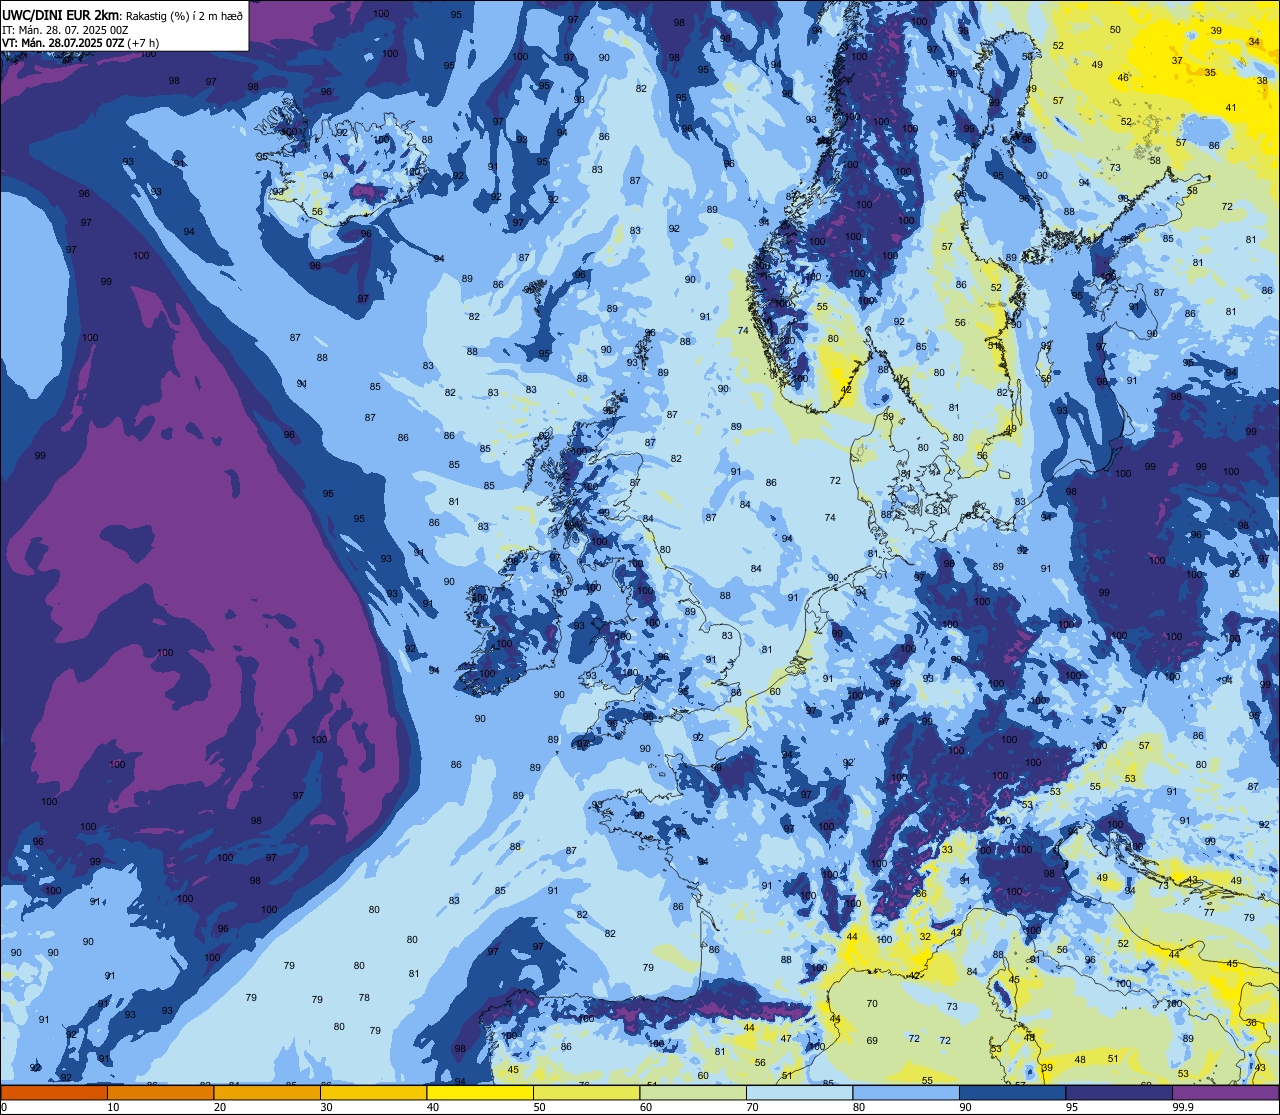The image size is (1280, 1115).
Task: Click the legend tick label "40"
Action: pyautogui.click(x=432, y=1107)
